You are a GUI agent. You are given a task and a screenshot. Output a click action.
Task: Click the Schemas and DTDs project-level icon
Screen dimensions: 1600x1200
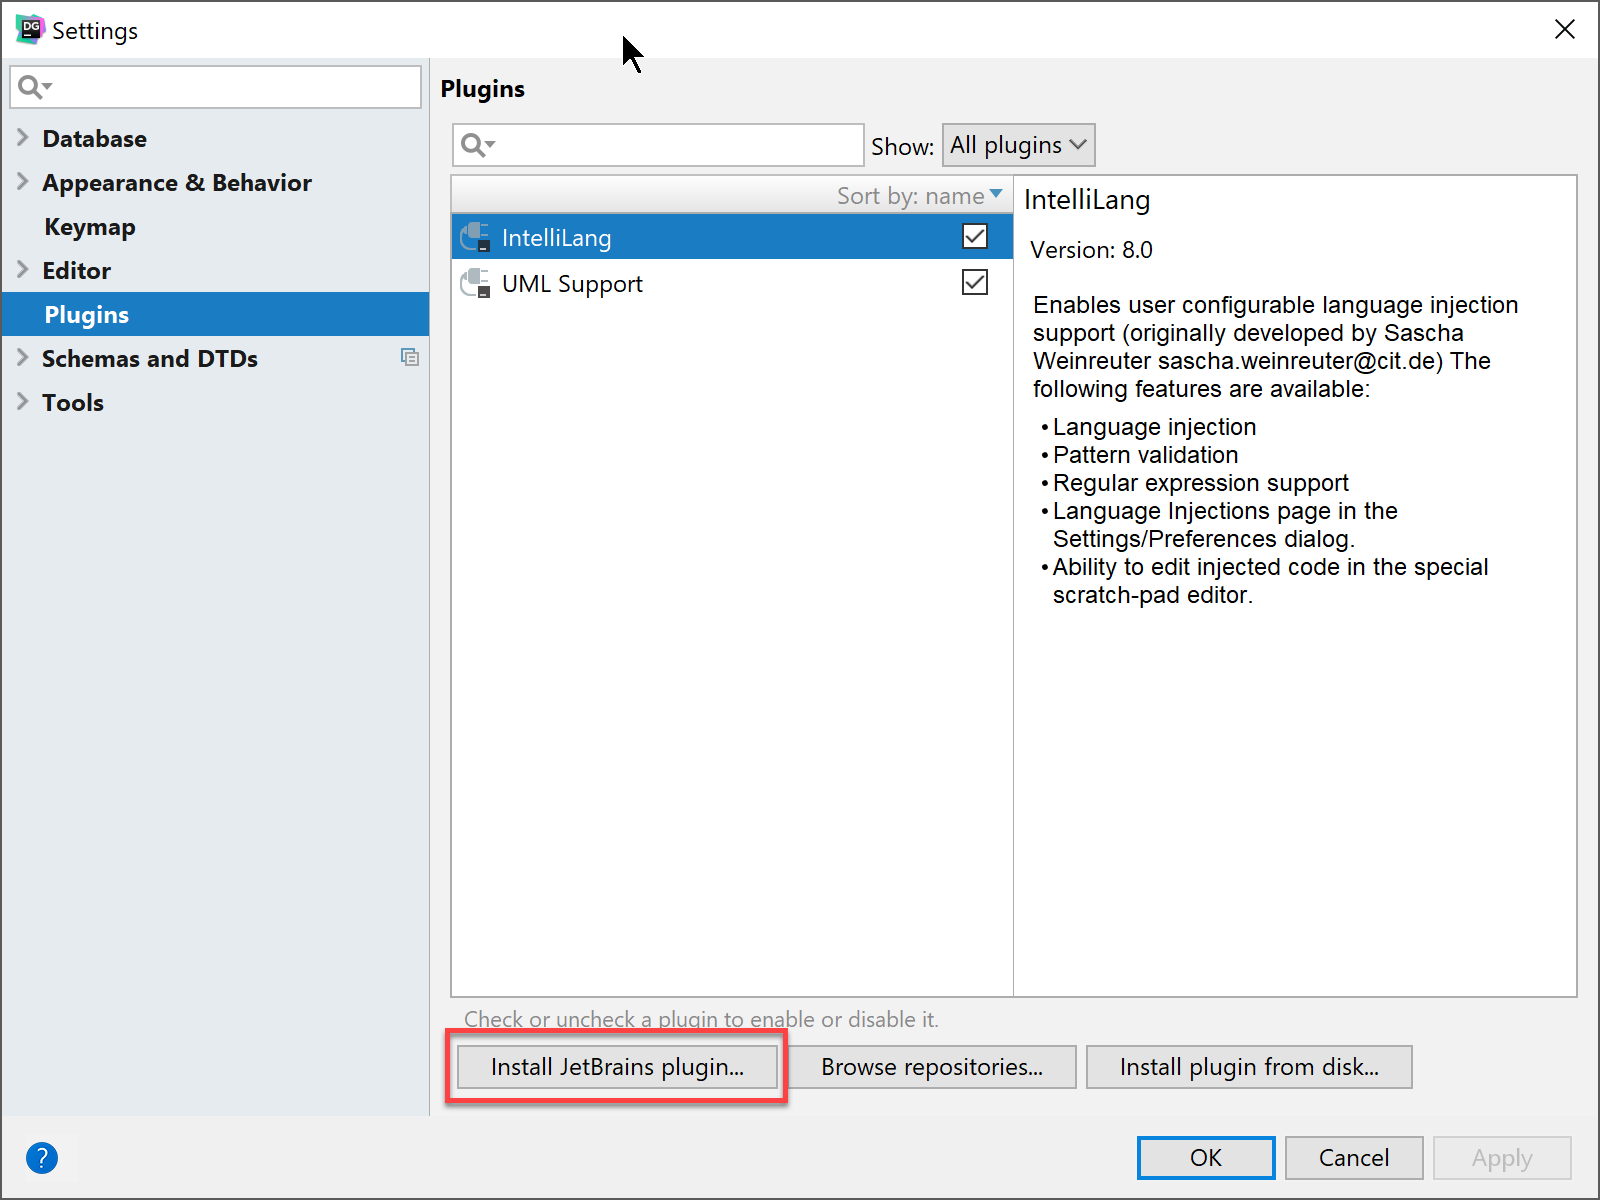(410, 357)
